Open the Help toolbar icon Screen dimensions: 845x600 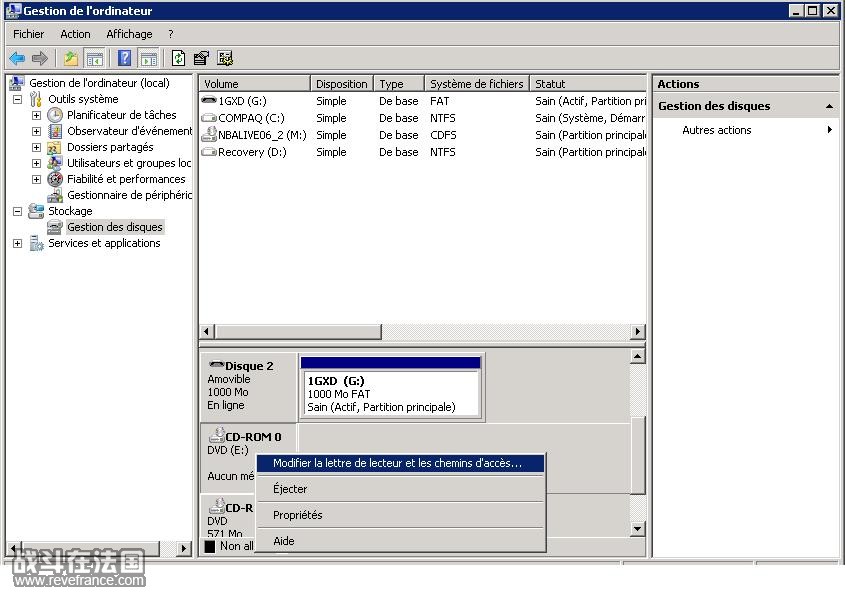124,58
